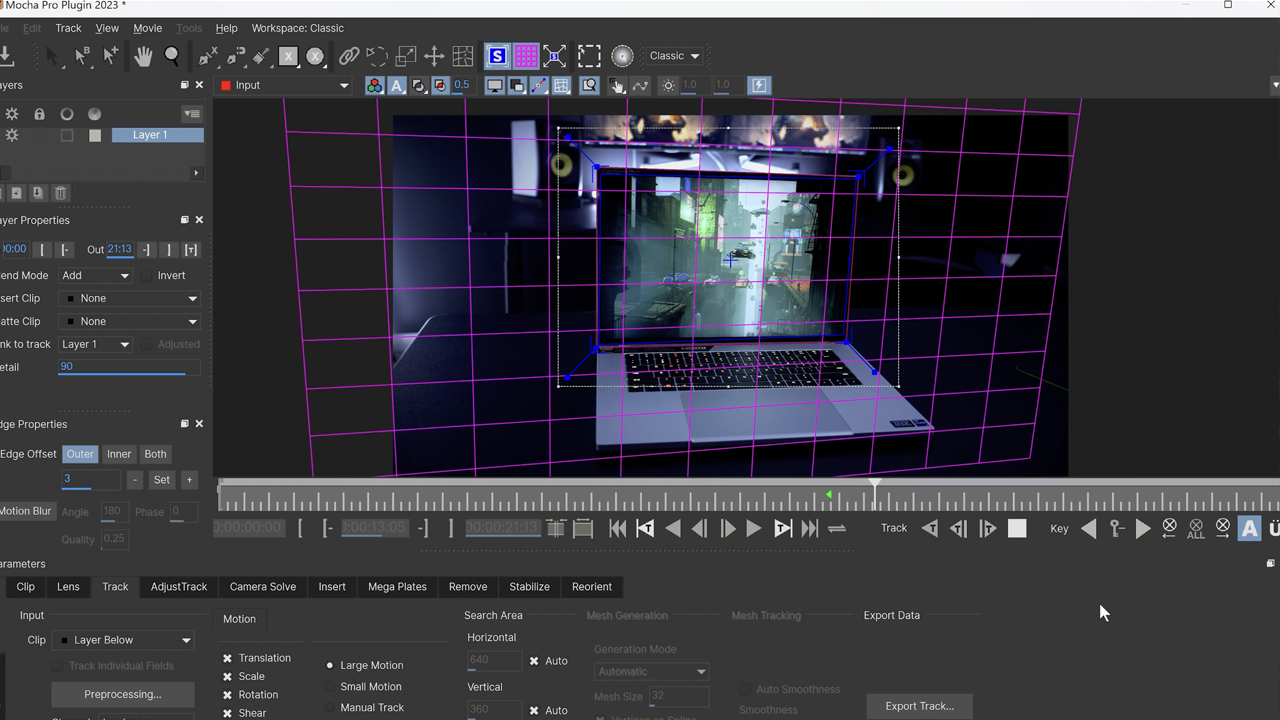Screen dimensions: 1280x720
Task: Toggle Horizontal Auto search area checkbox
Action: [x=534, y=661]
